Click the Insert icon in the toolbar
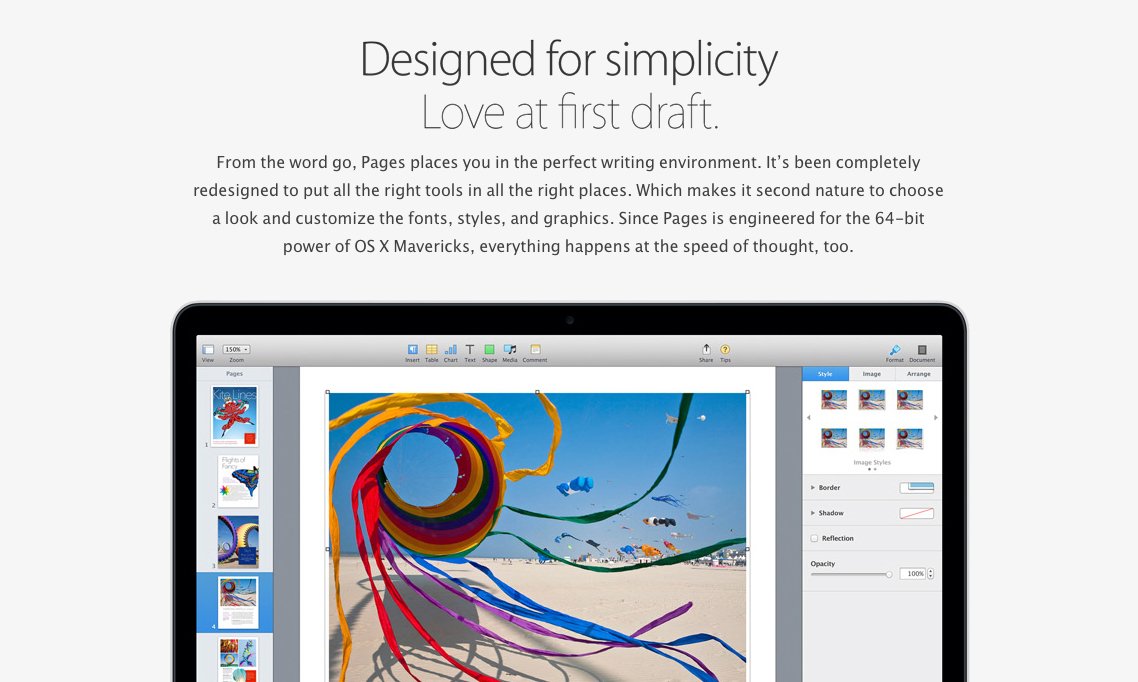Viewport: 1138px width, 682px height. (413, 347)
